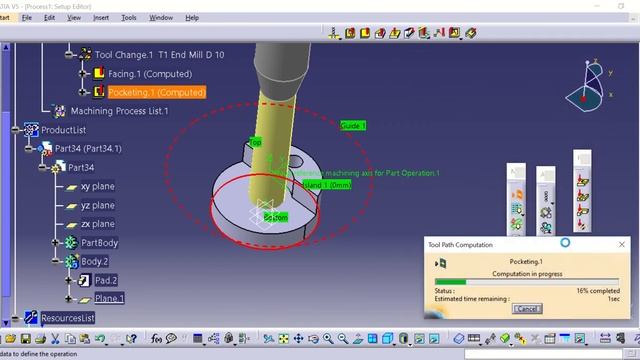This screenshot has width=640, height=360.
Task: Print using the printer icon
Action: tap(40, 338)
